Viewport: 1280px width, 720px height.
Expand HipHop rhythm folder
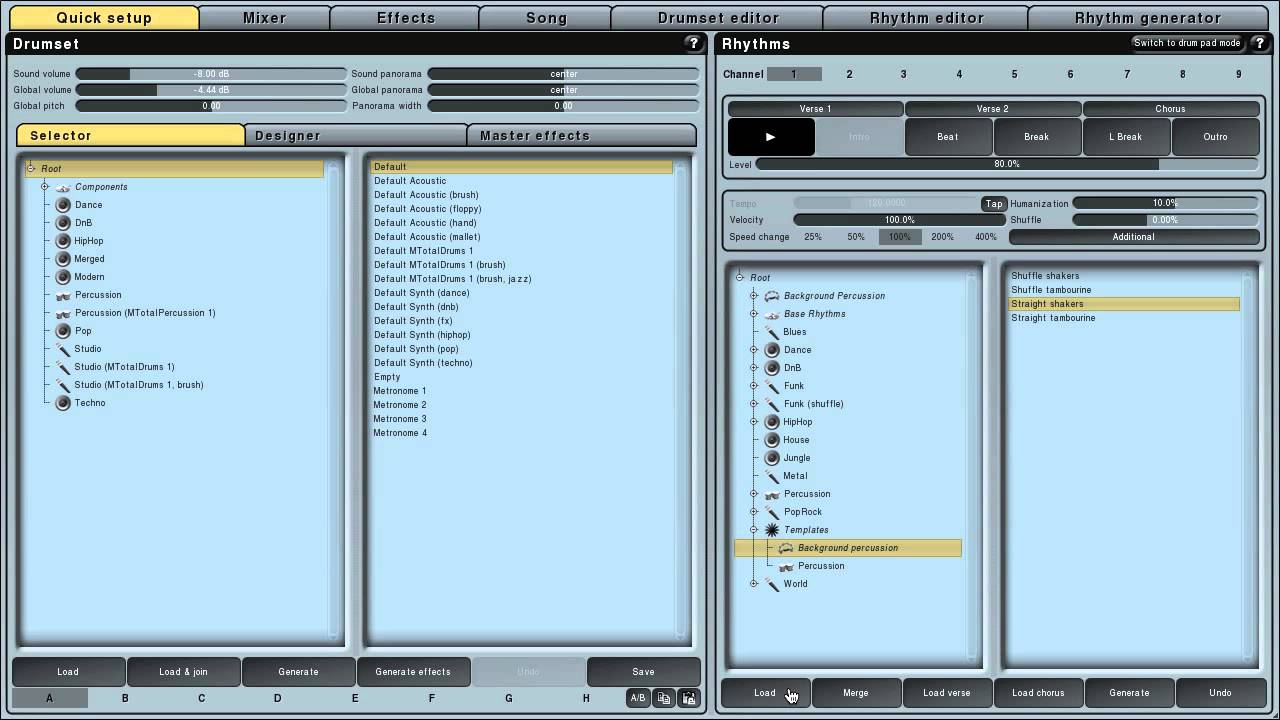click(754, 422)
